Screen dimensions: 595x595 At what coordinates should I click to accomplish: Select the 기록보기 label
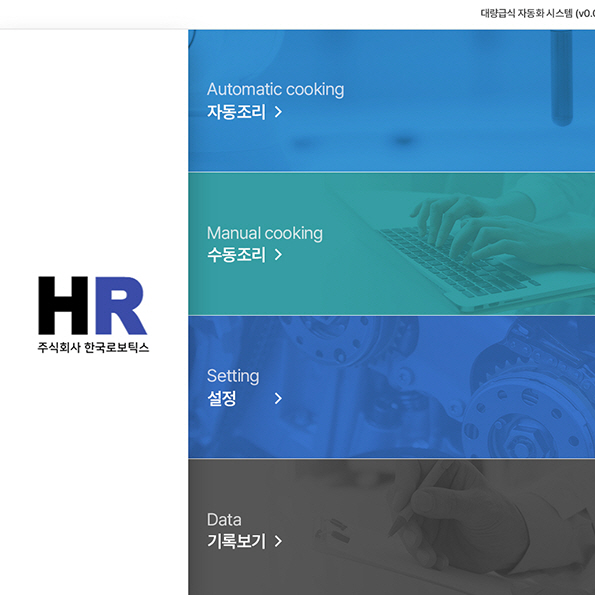click(236, 541)
